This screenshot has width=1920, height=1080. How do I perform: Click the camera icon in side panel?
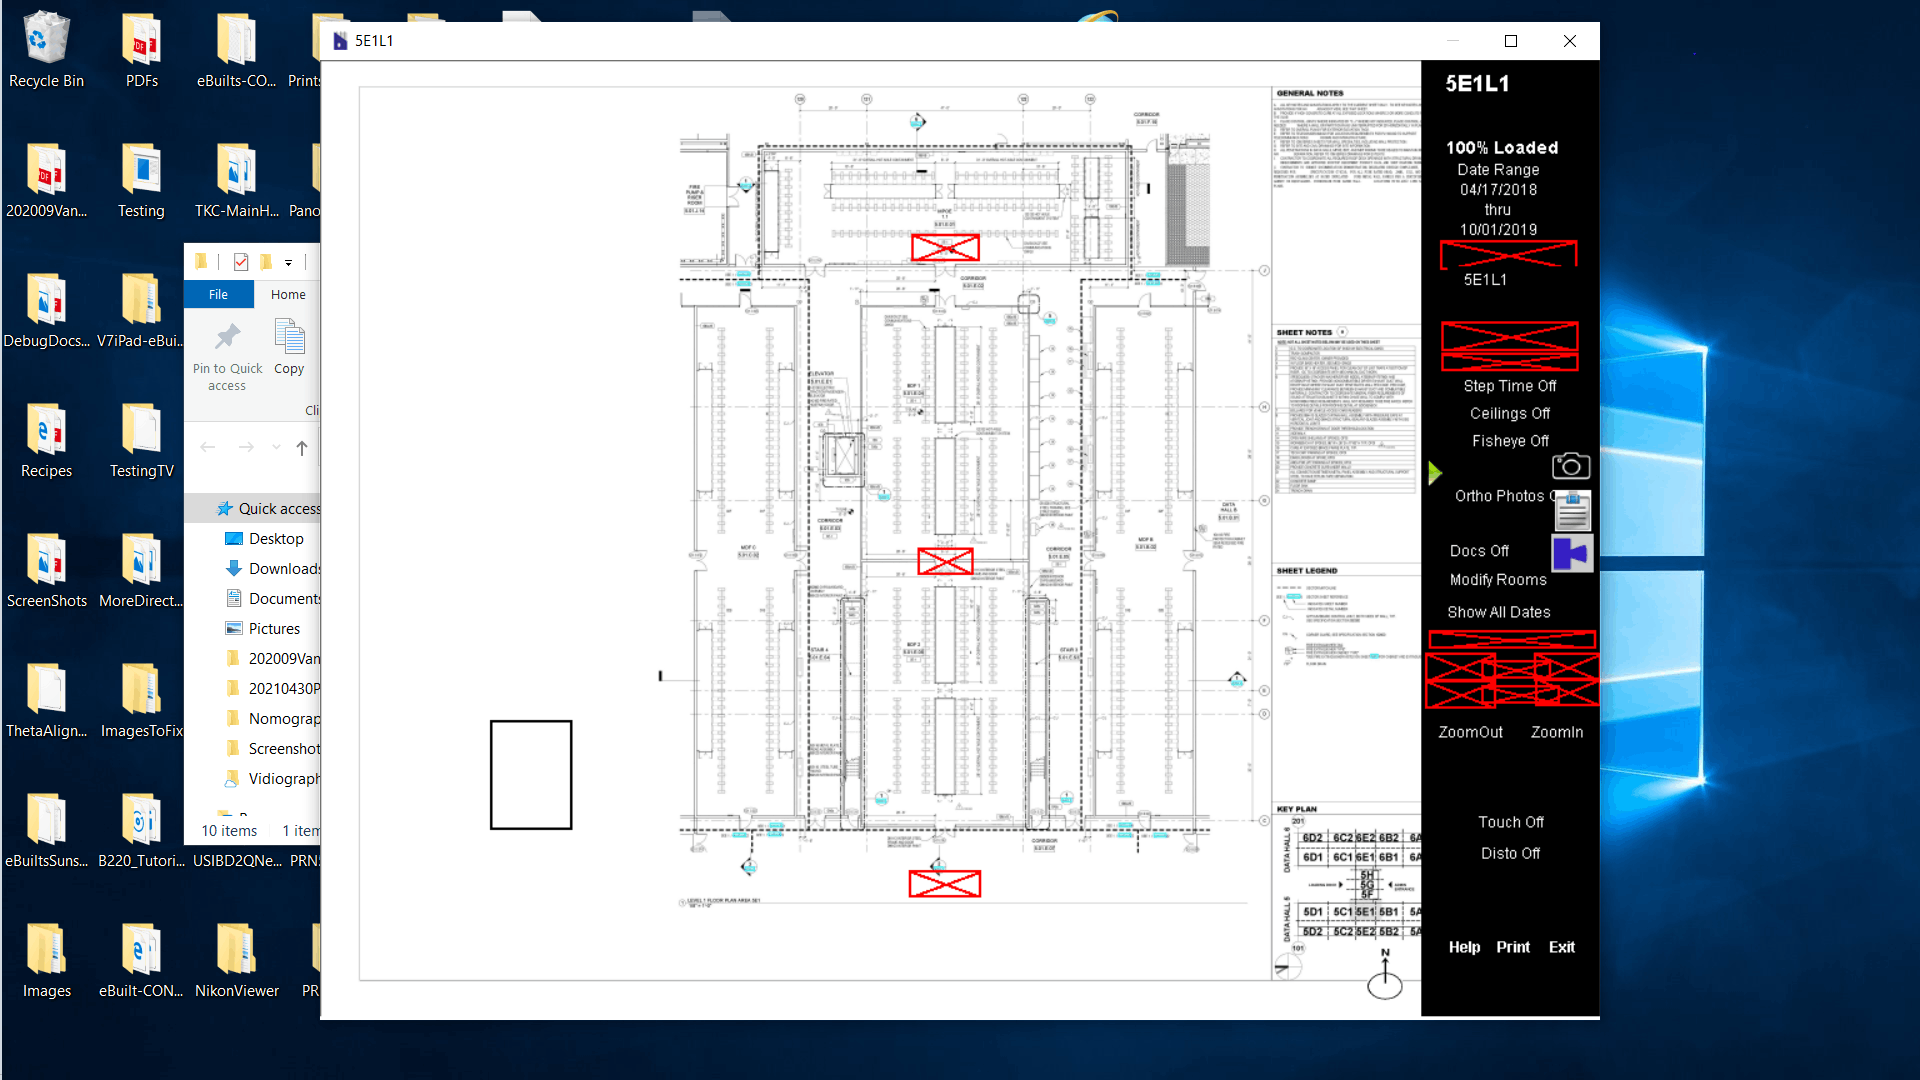click(x=1571, y=466)
